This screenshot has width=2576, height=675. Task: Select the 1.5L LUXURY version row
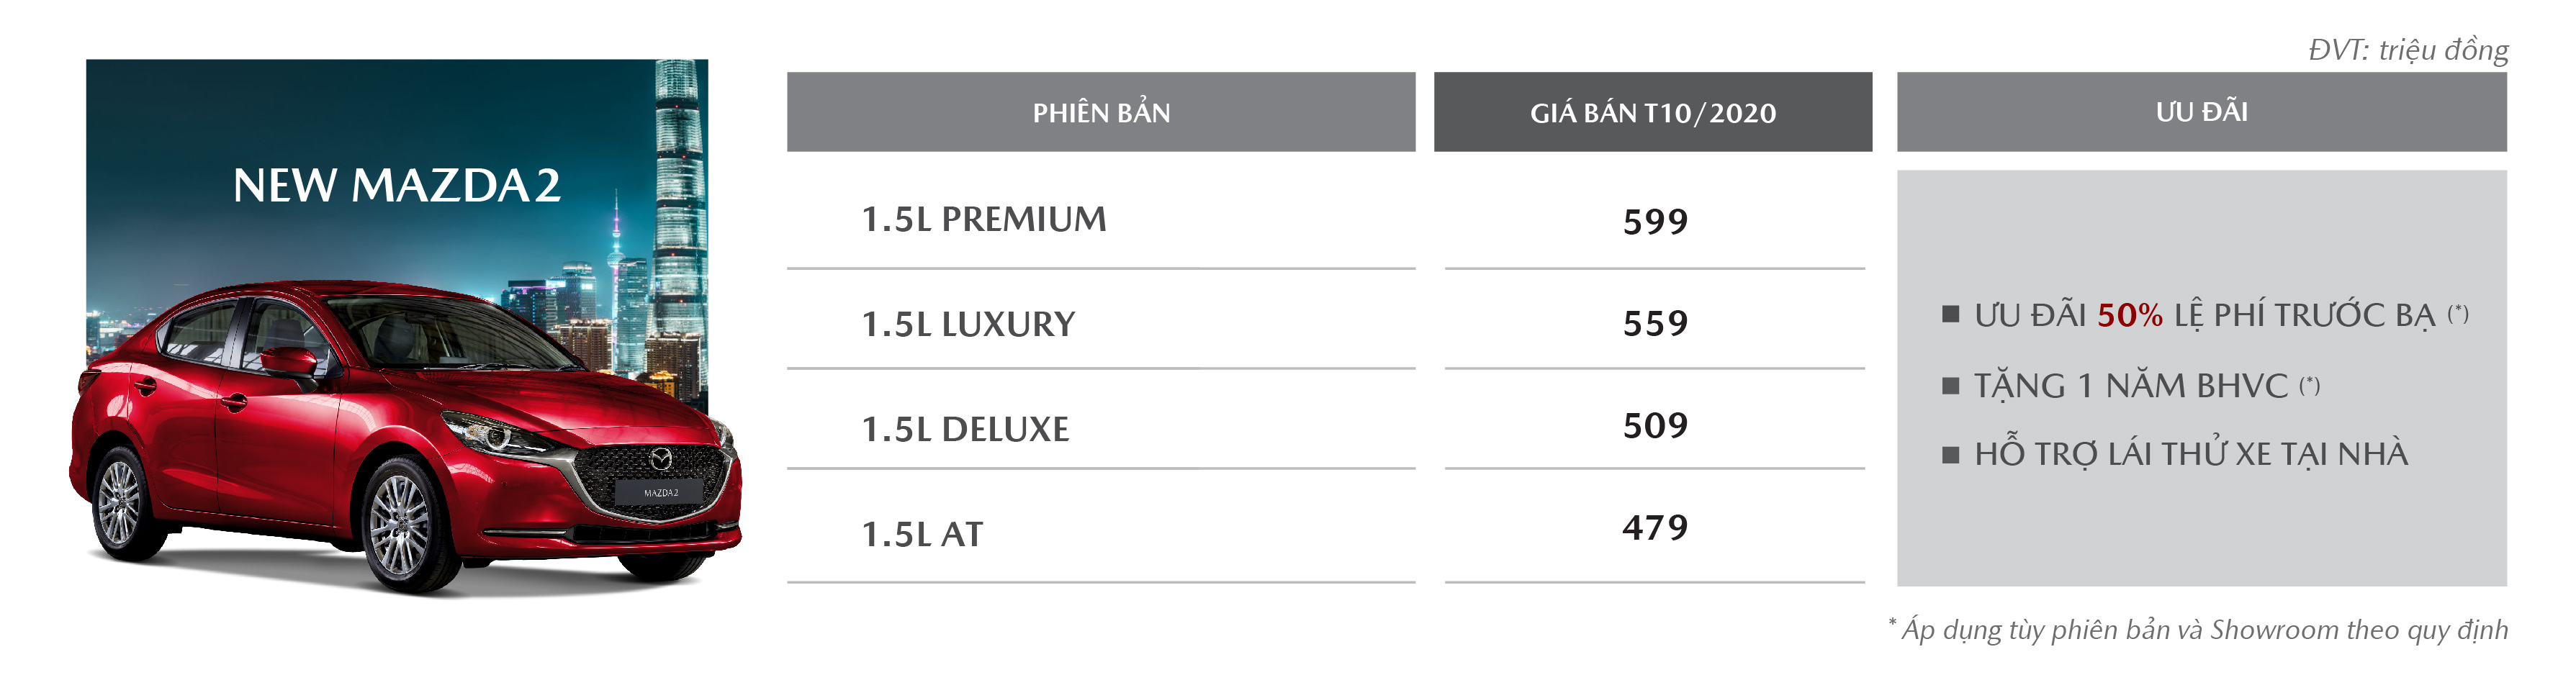coord(1101,323)
